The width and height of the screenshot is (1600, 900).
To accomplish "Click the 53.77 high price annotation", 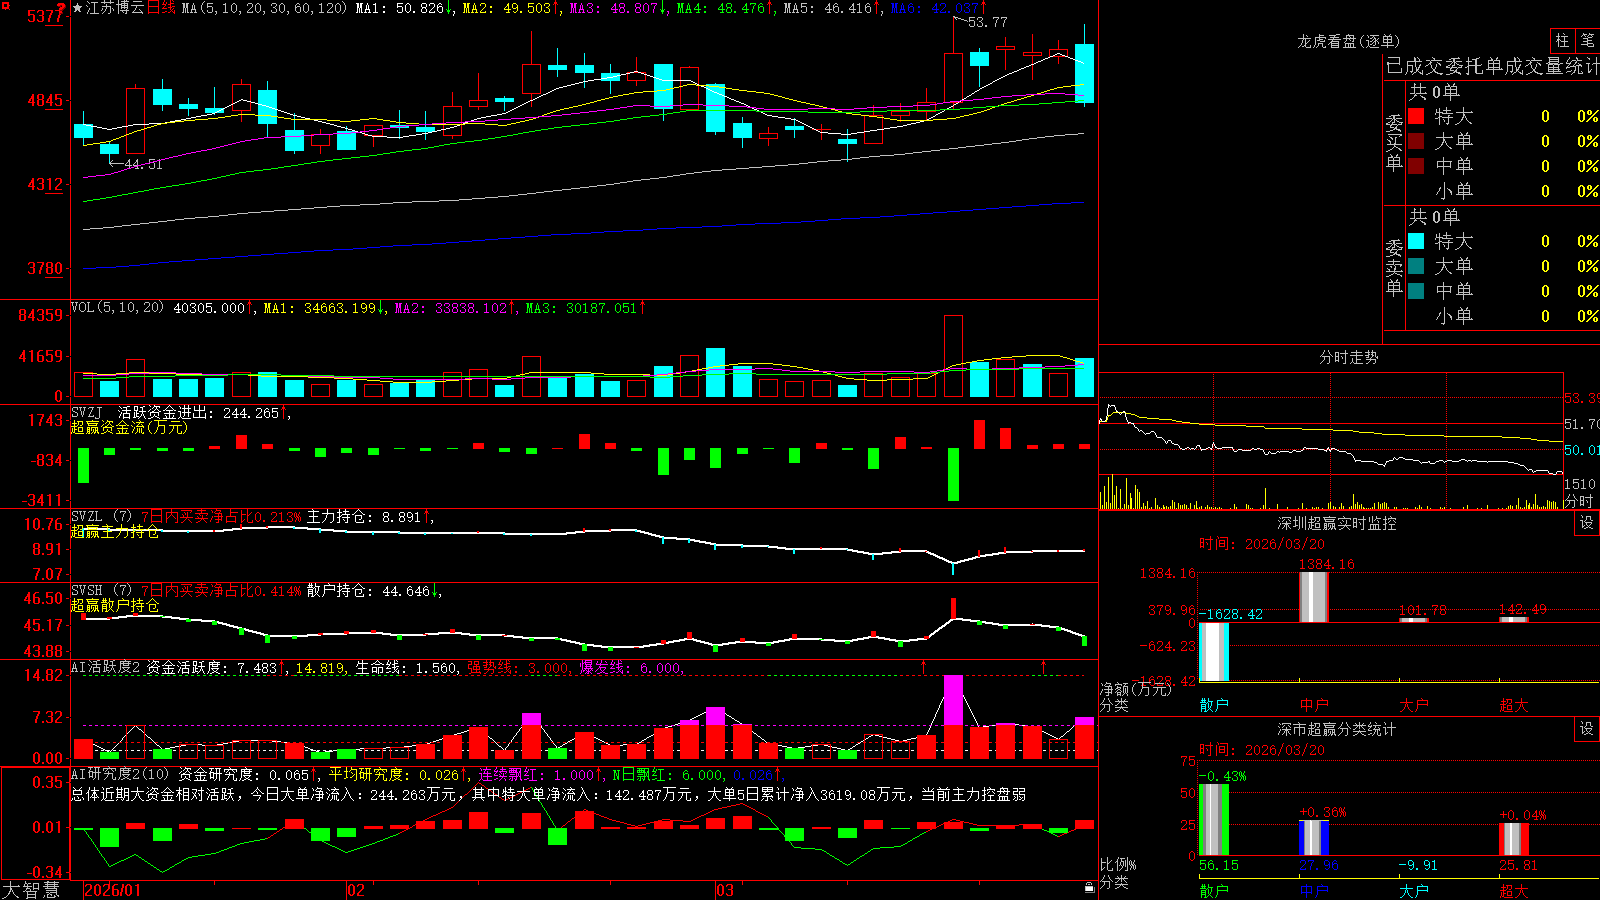I will pyautogui.click(x=988, y=22).
